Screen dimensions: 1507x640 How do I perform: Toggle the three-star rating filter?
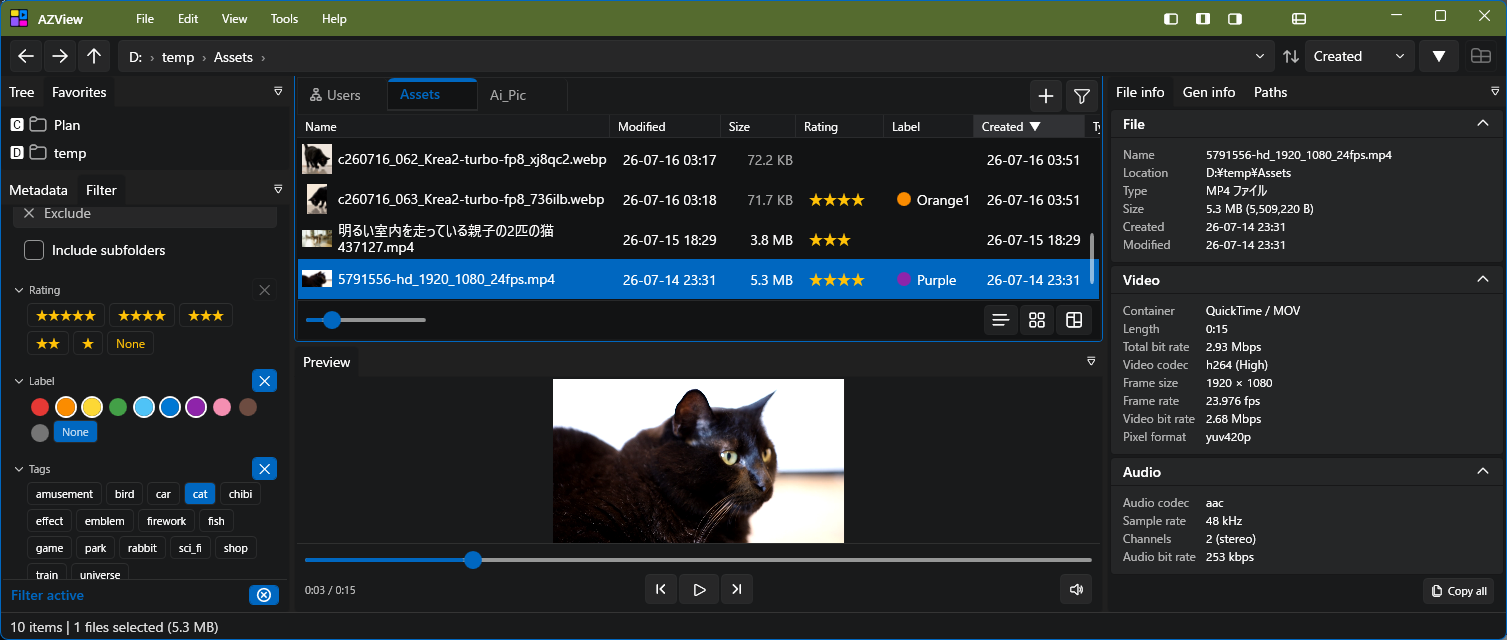coord(206,316)
